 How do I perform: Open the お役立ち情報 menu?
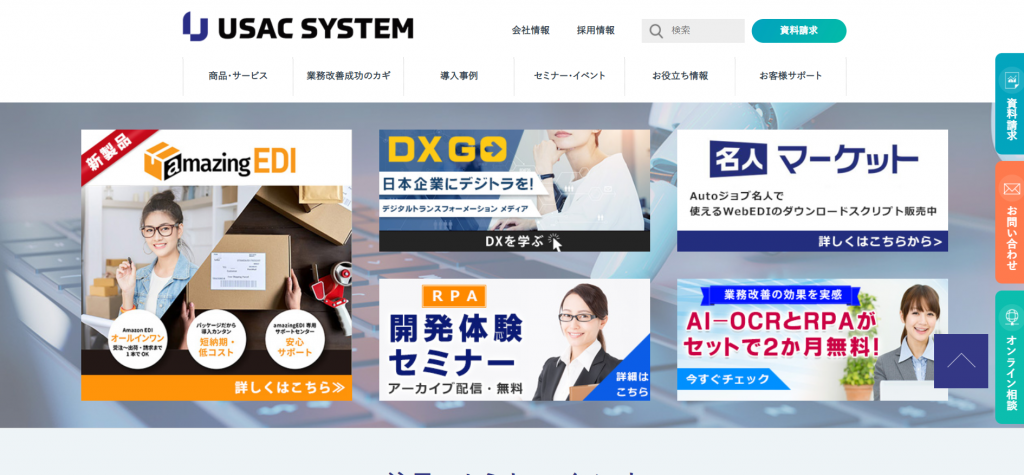tap(680, 76)
